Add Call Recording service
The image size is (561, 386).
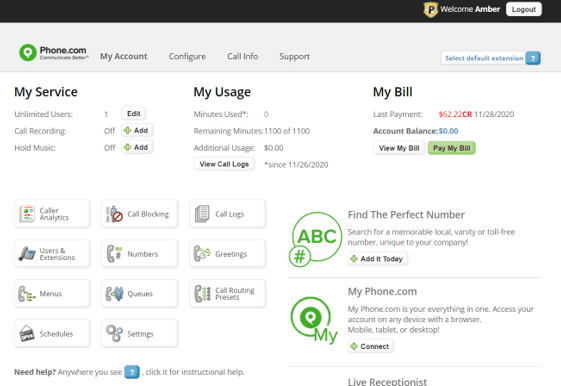click(x=137, y=130)
